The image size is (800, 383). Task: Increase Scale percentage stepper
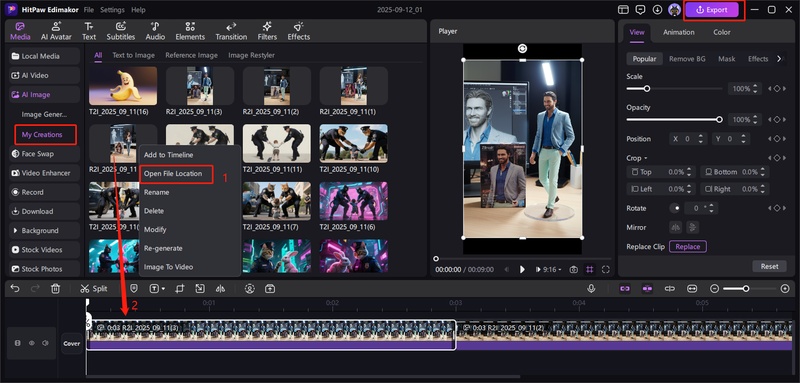(x=756, y=86)
